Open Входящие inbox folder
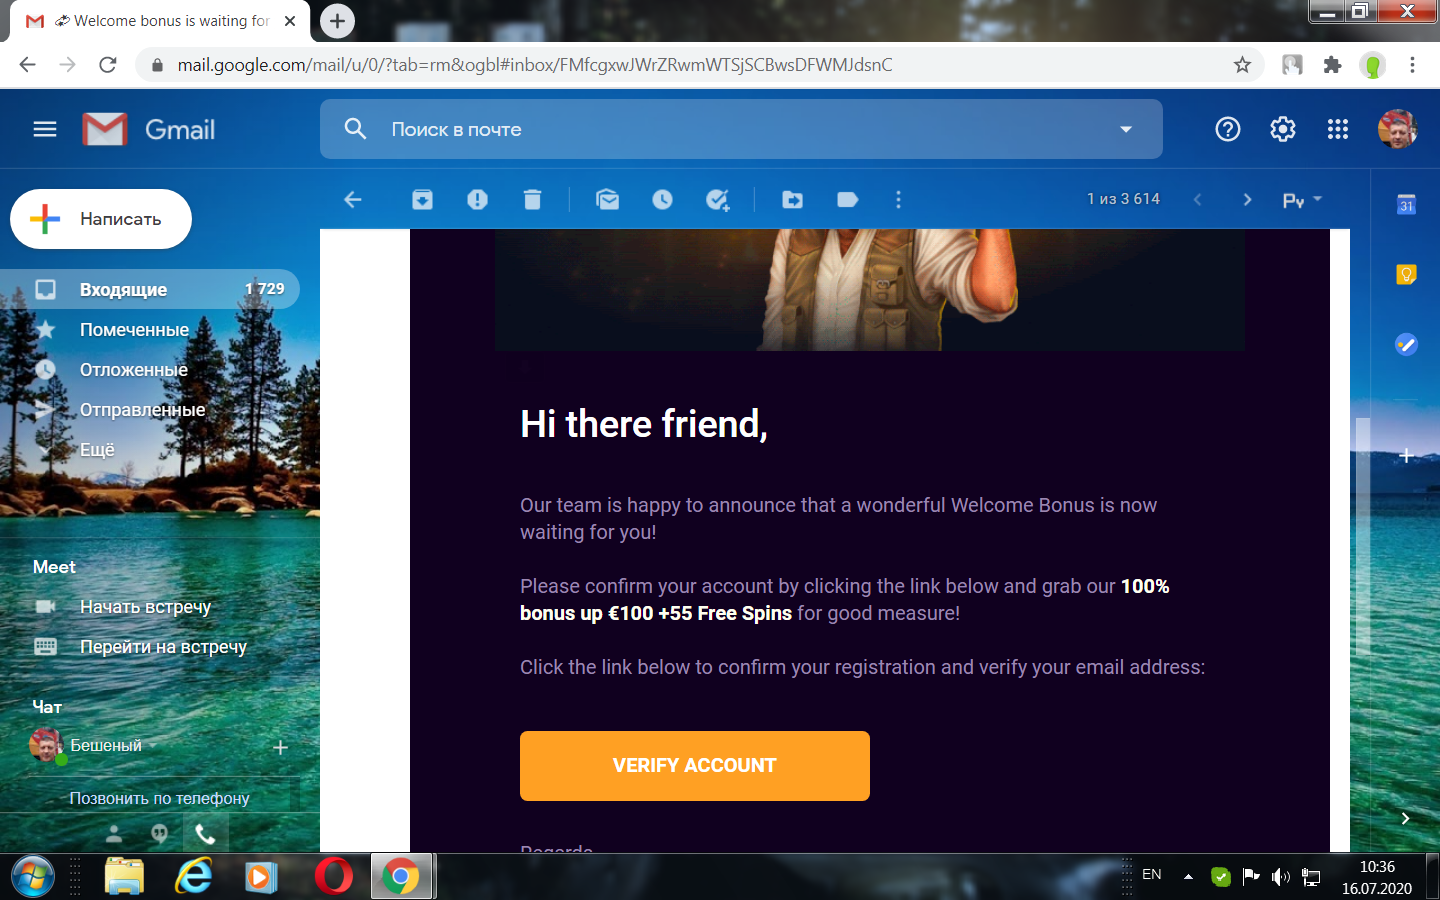Viewport: 1440px width, 900px height. click(x=150, y=289)
